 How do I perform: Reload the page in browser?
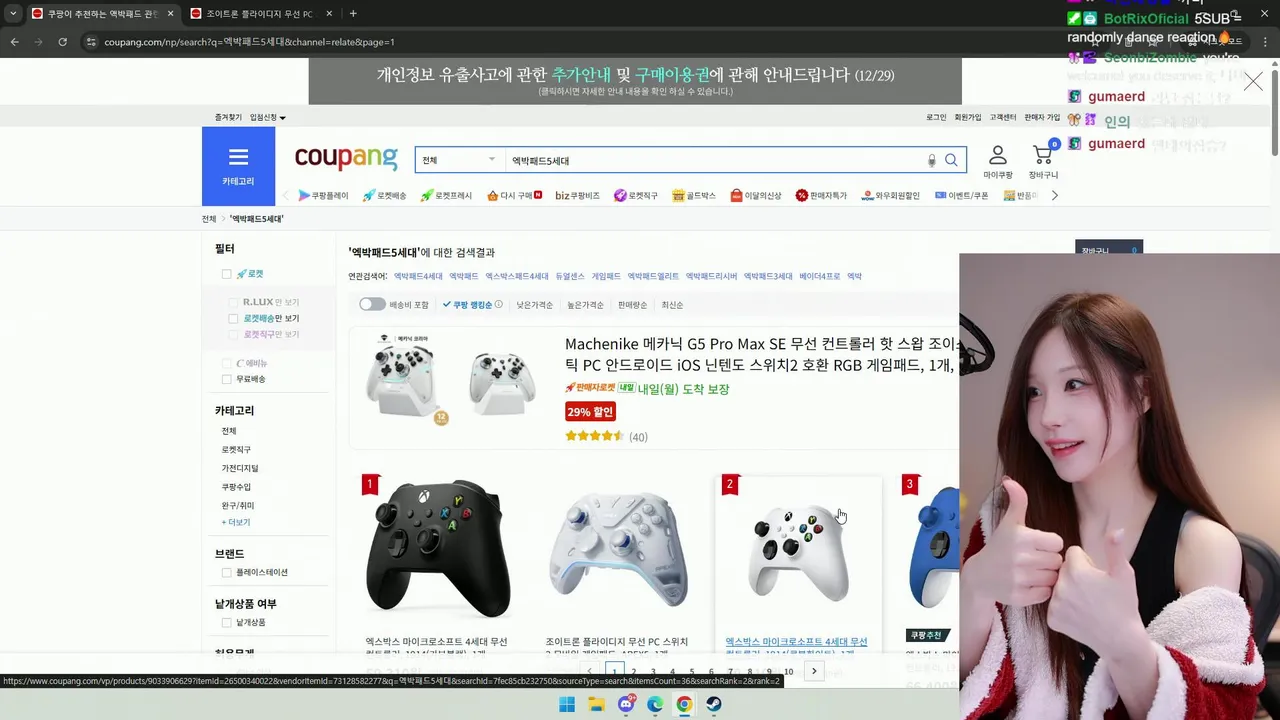tap(62, 42)
